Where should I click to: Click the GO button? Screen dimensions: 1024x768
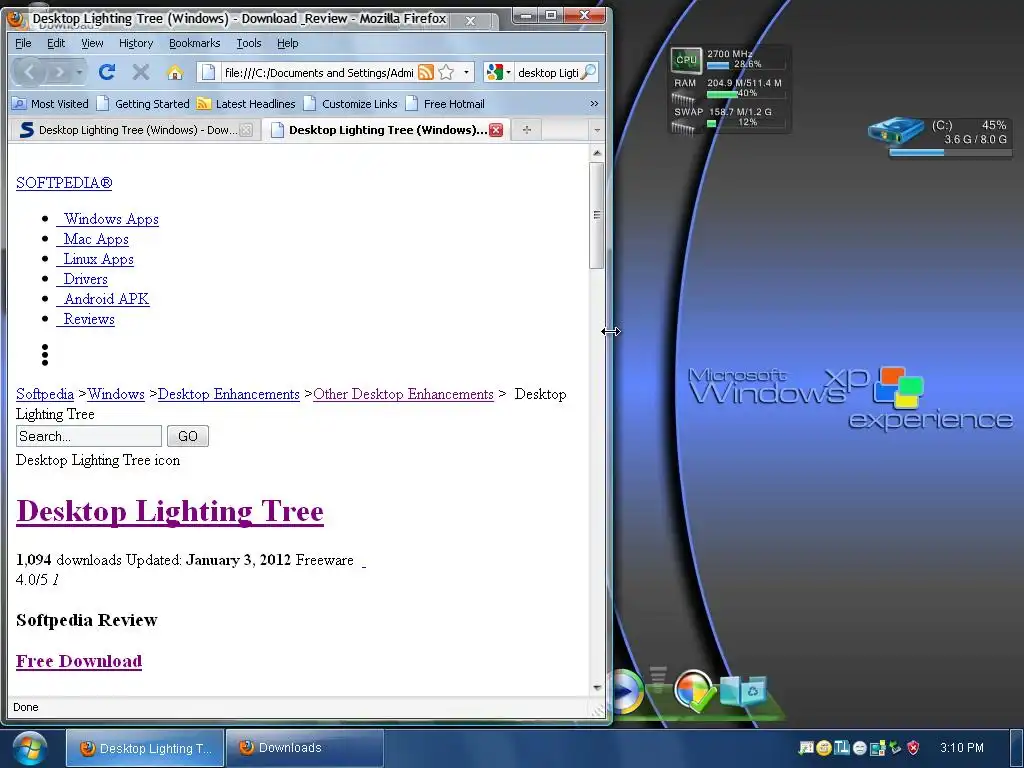tap(188, 436)
